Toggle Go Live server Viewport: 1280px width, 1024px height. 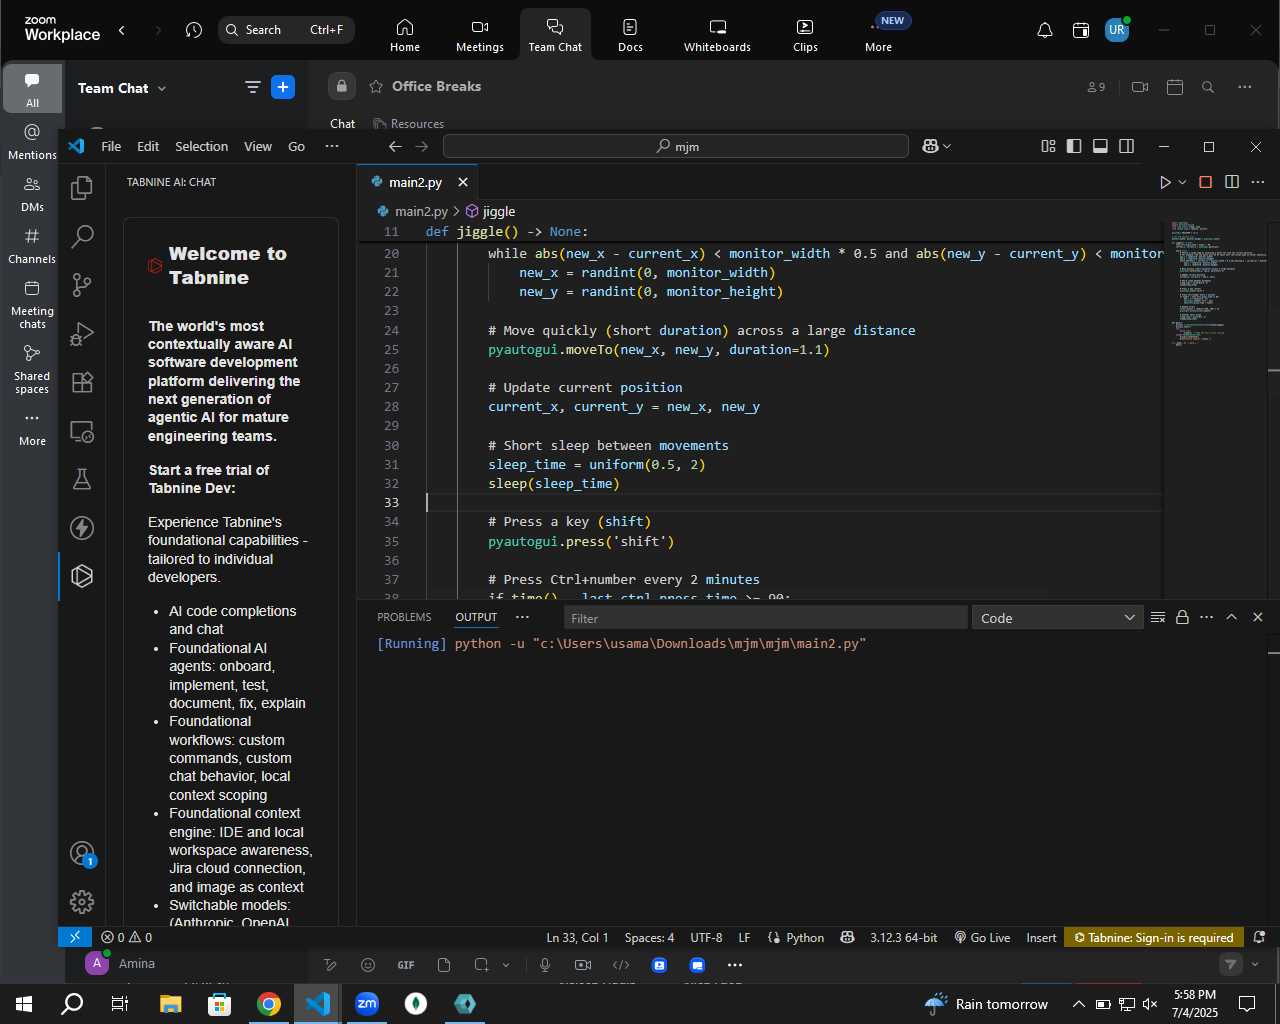[982, 937]
